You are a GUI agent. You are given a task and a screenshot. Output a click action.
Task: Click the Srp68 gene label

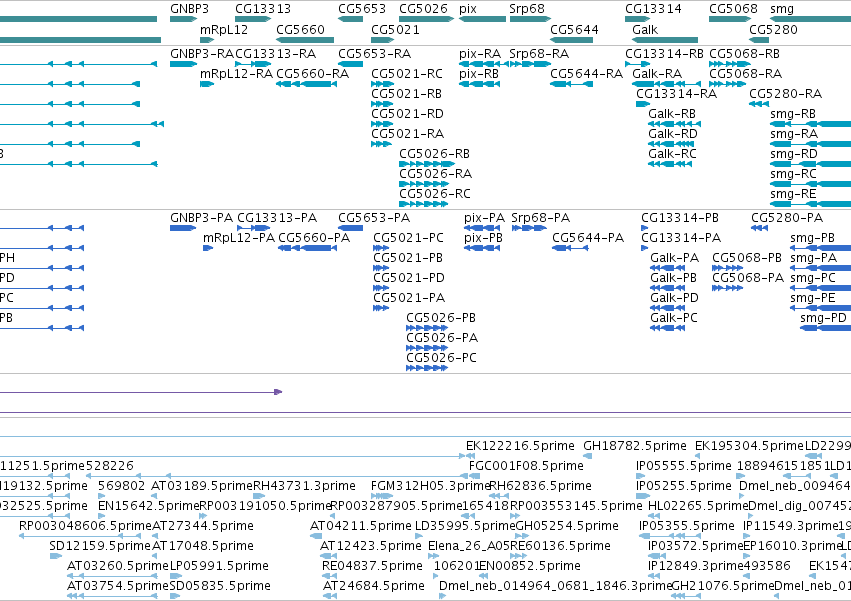coord(526,9)
